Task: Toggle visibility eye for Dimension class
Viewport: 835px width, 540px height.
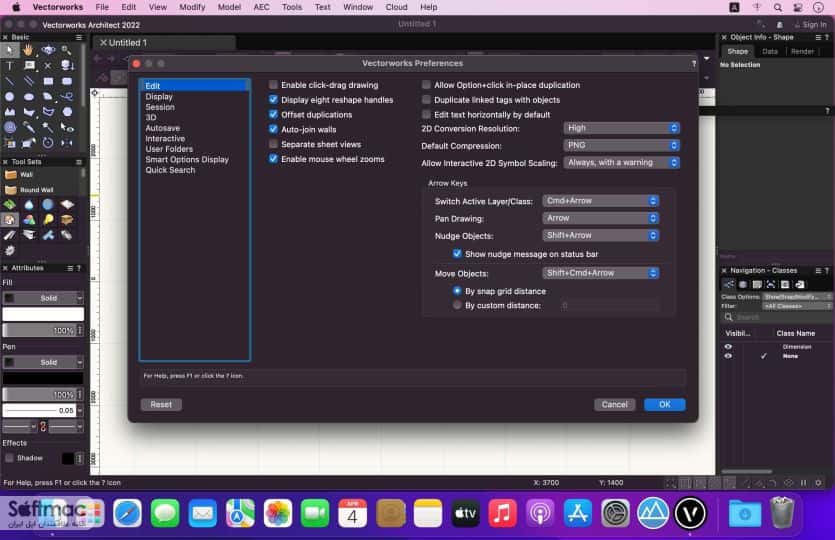Action: click(x=728, y=347)
